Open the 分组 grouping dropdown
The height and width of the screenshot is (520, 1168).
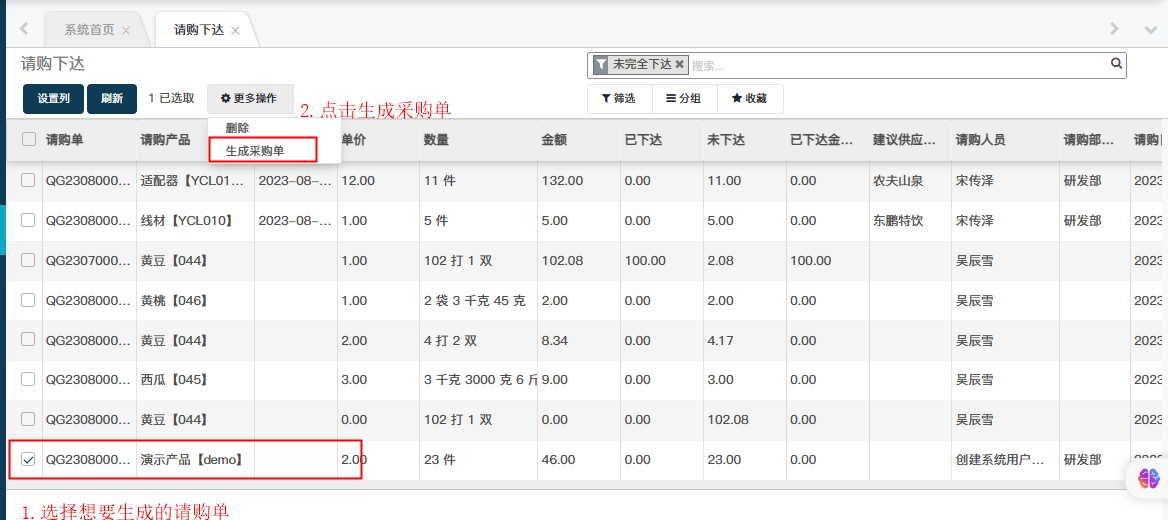tap(684, 99)
